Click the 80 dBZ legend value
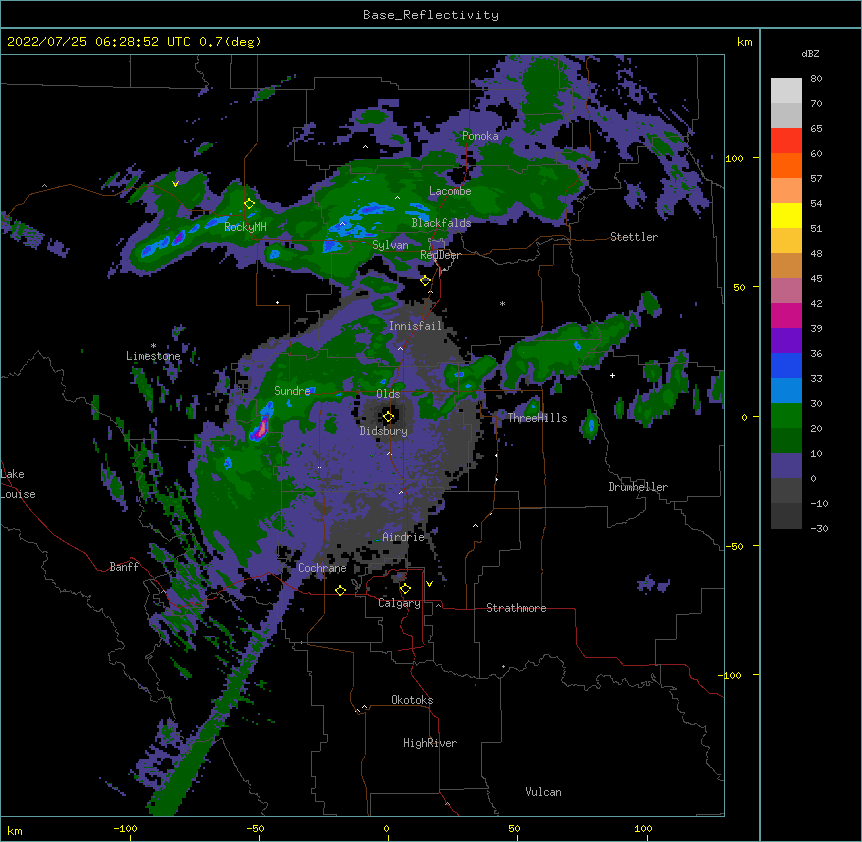Image resolution: width=862 pixels, height=842 pixels. tap(816, 79)
